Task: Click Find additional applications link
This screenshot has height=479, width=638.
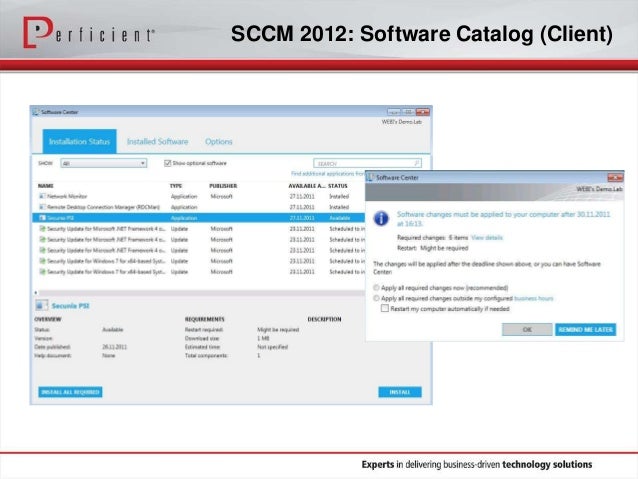Action: coord(328,174)
